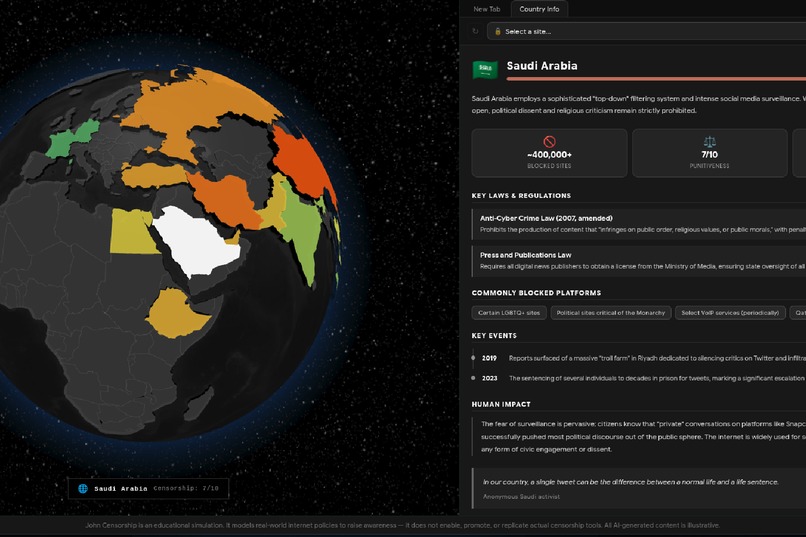Viewport: 806px width, 537px height.
Task: Select Political sites critical of the Monarchy tag
Action: tap(611, 312)
